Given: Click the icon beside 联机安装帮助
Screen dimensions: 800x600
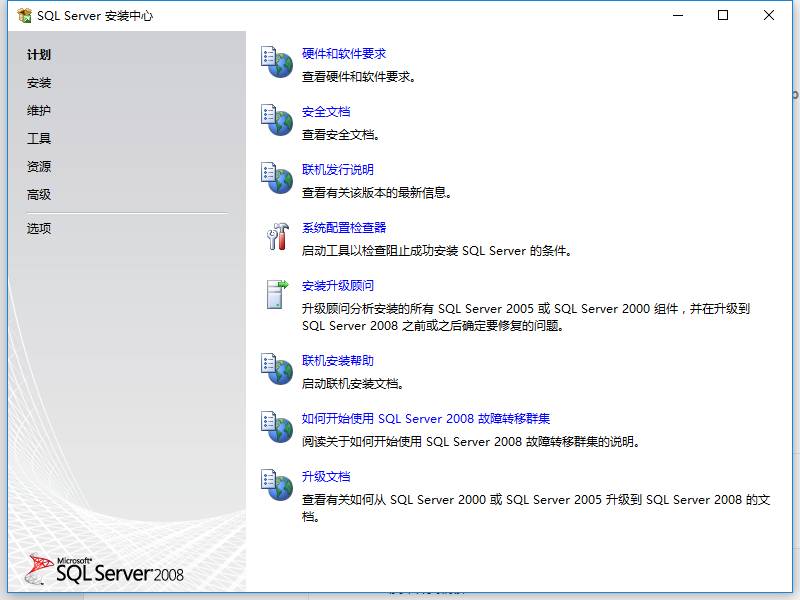Looking at the screenshot, I should point(277,369).
